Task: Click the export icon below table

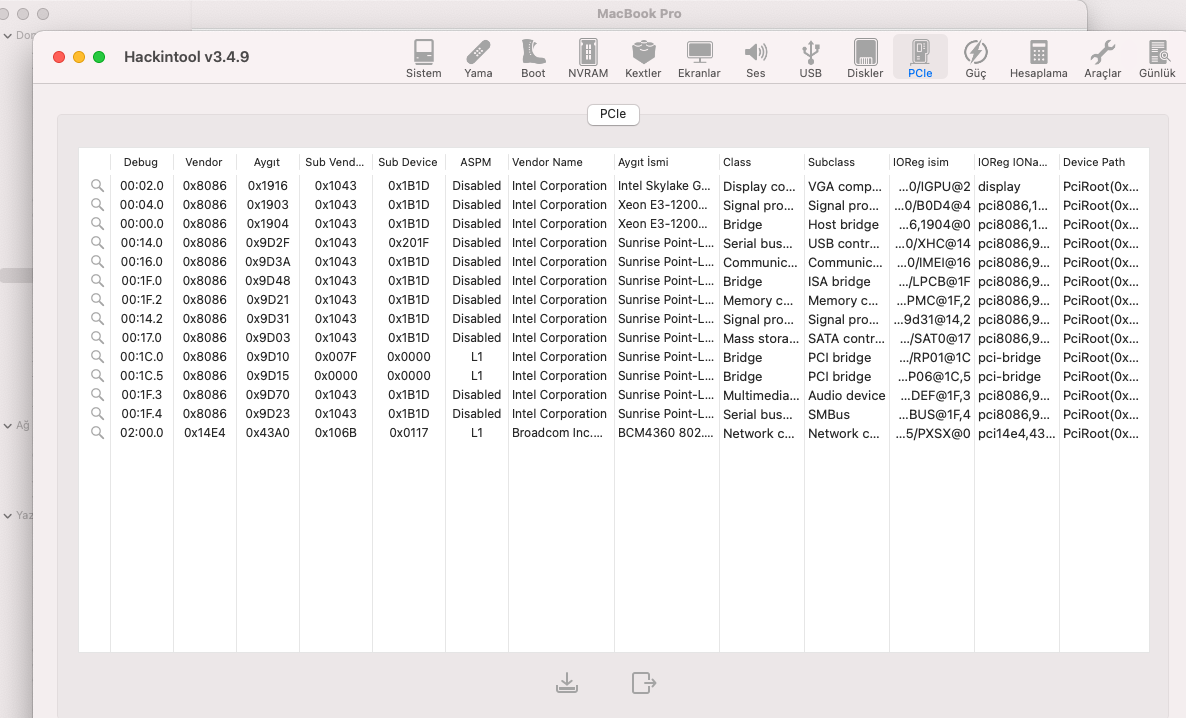Action: (x=643, y=683)
